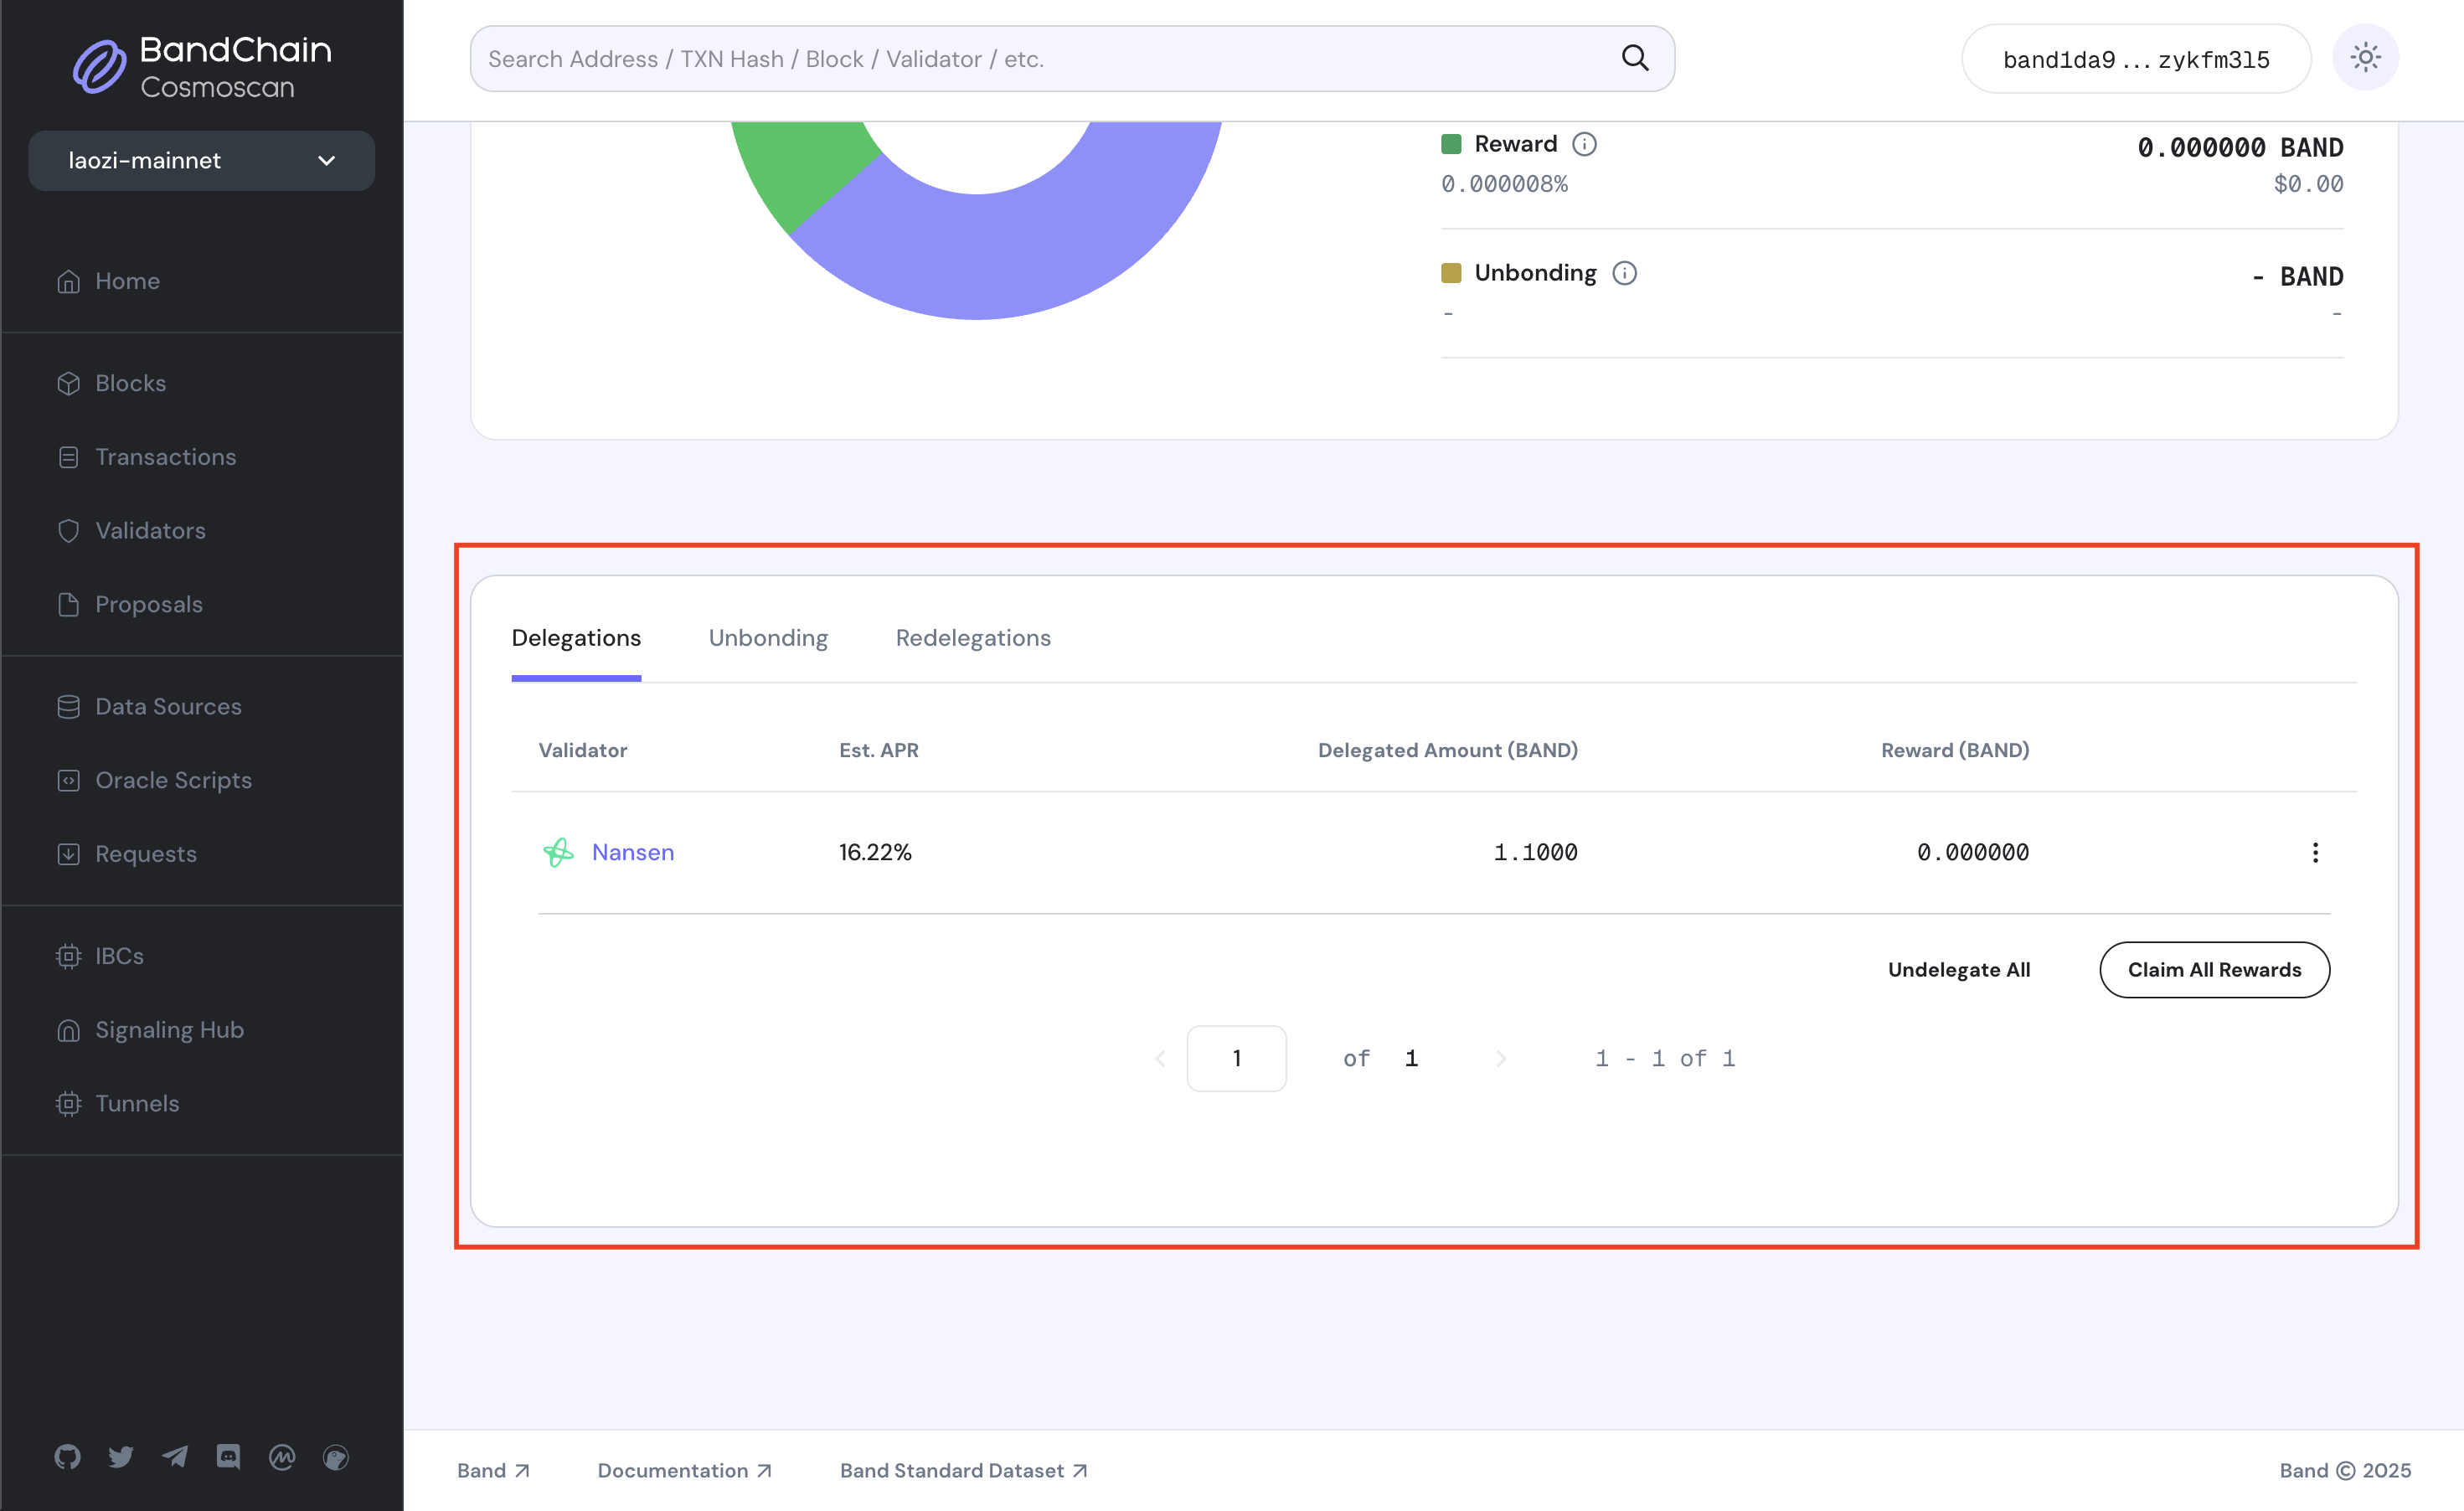
Task: Open the three-dot menu on the Nansen row
Action: pyautogui.click(x=2316, y=852)
